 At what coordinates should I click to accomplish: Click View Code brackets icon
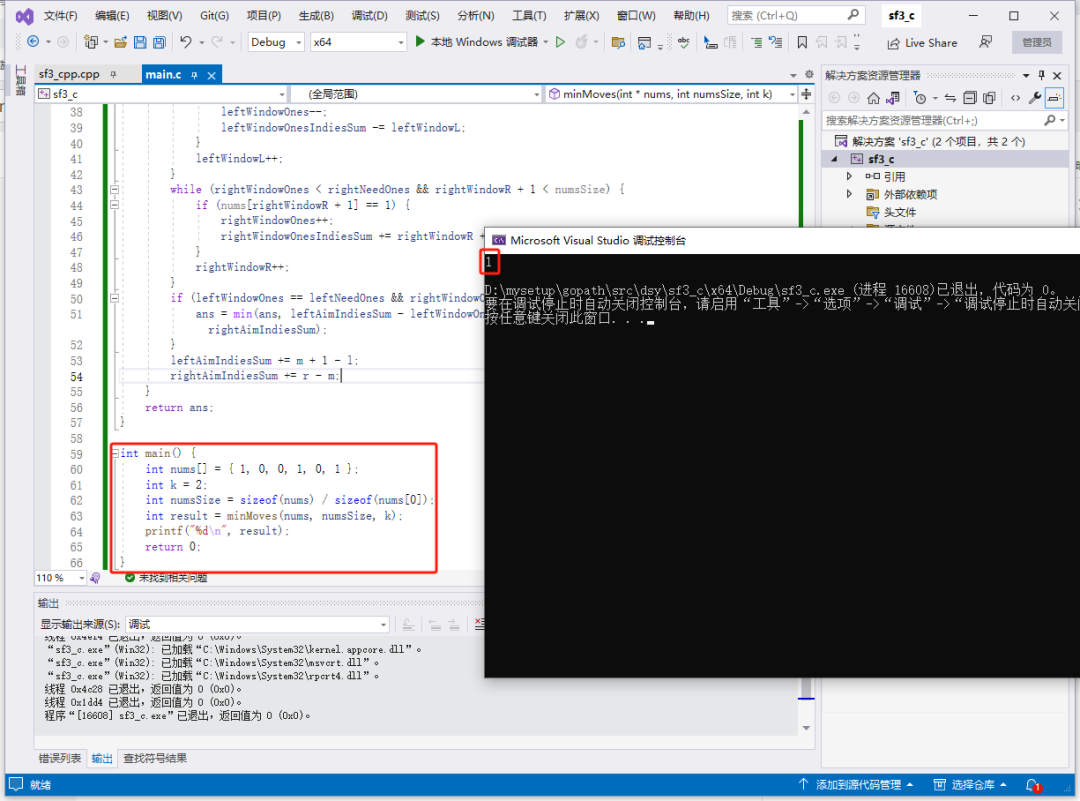coord(1015,98)
